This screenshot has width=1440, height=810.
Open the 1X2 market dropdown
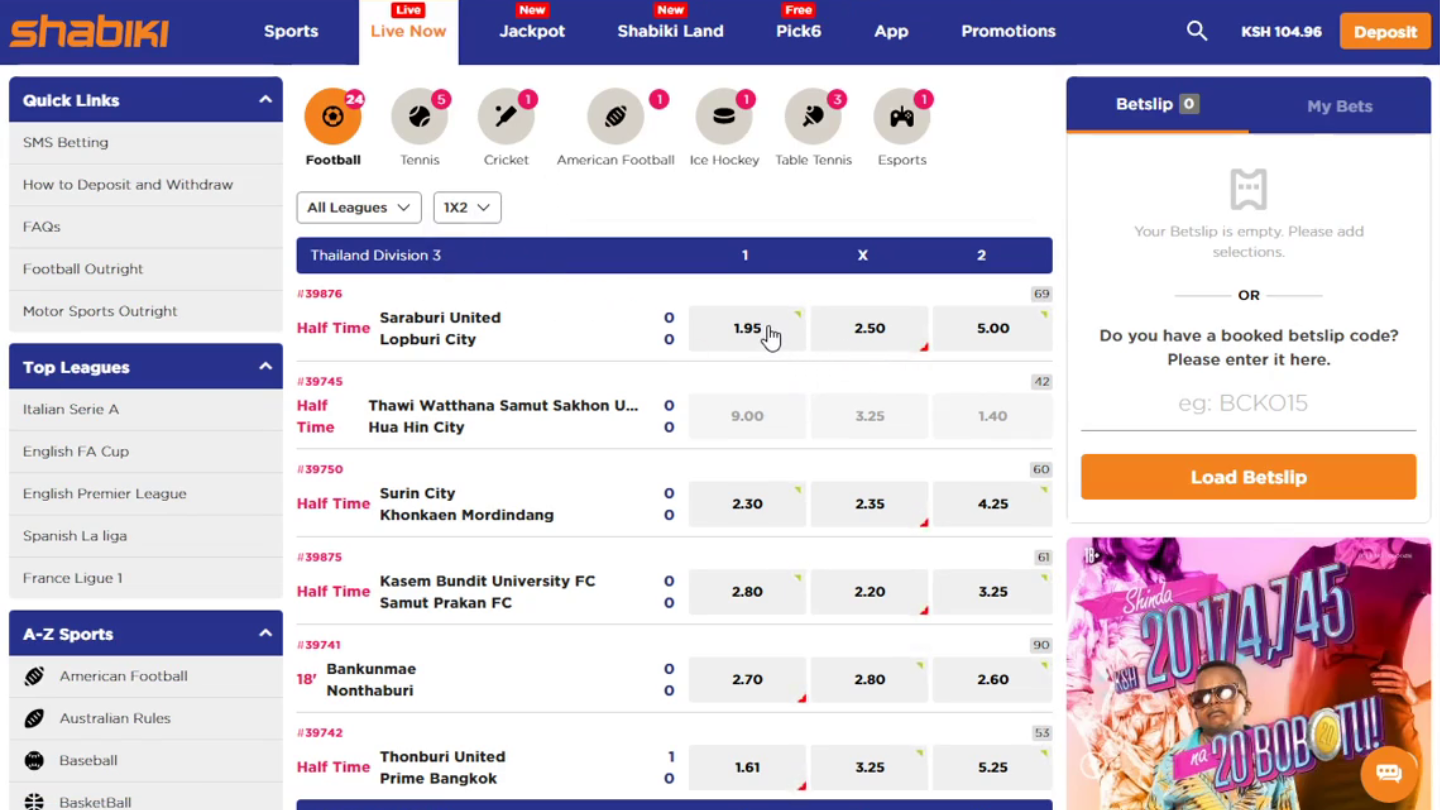(x=466, y=208)
